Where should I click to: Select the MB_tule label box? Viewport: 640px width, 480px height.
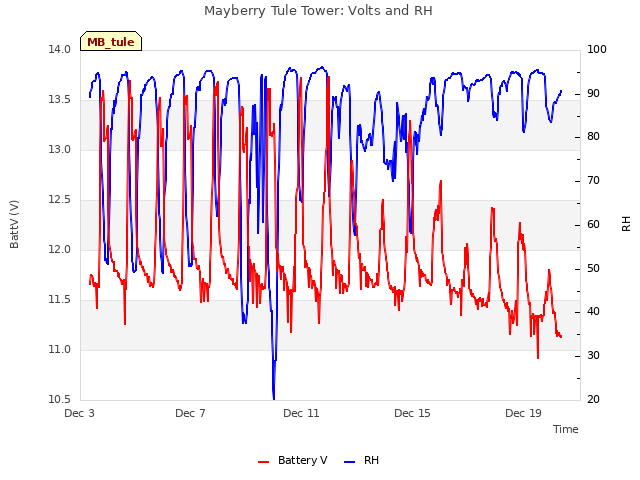click(x=111, y=41)
